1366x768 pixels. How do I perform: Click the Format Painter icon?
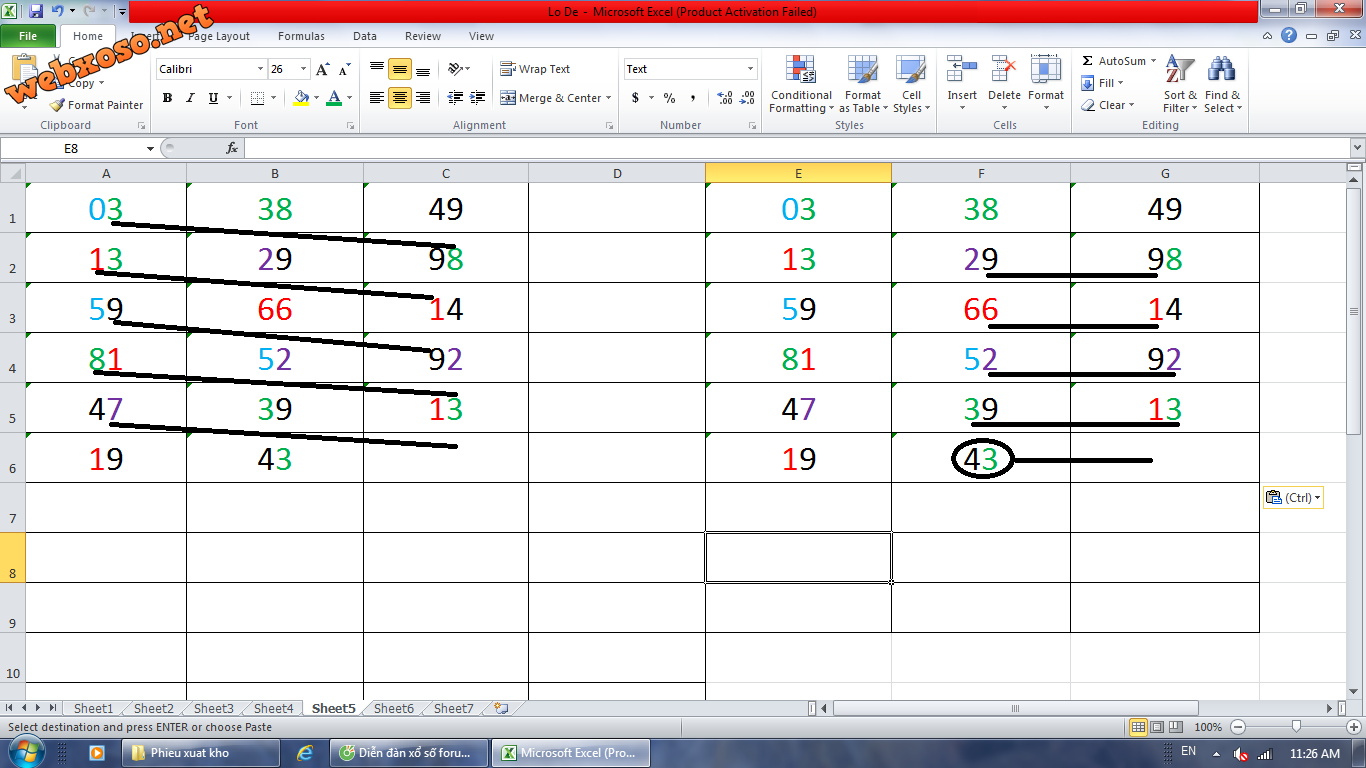(x=58, y=105)
